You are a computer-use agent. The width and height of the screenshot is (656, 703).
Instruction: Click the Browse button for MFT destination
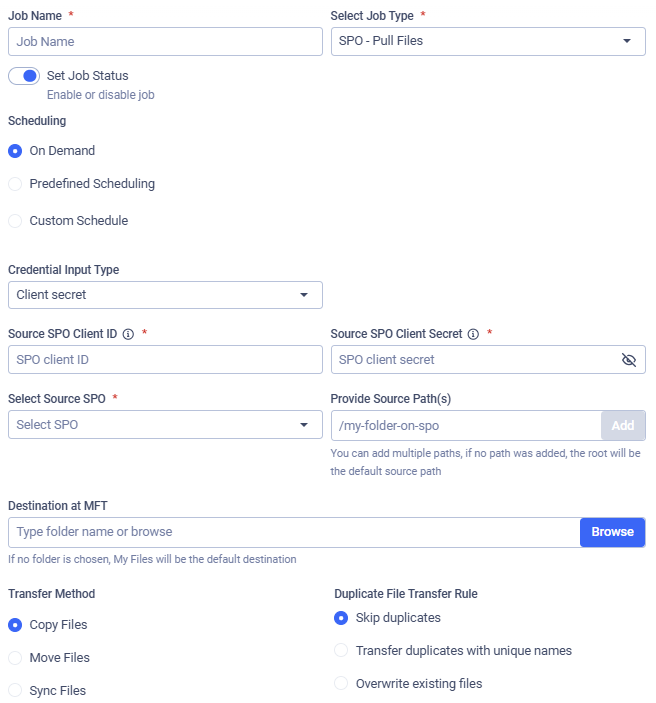click(612, 532)
